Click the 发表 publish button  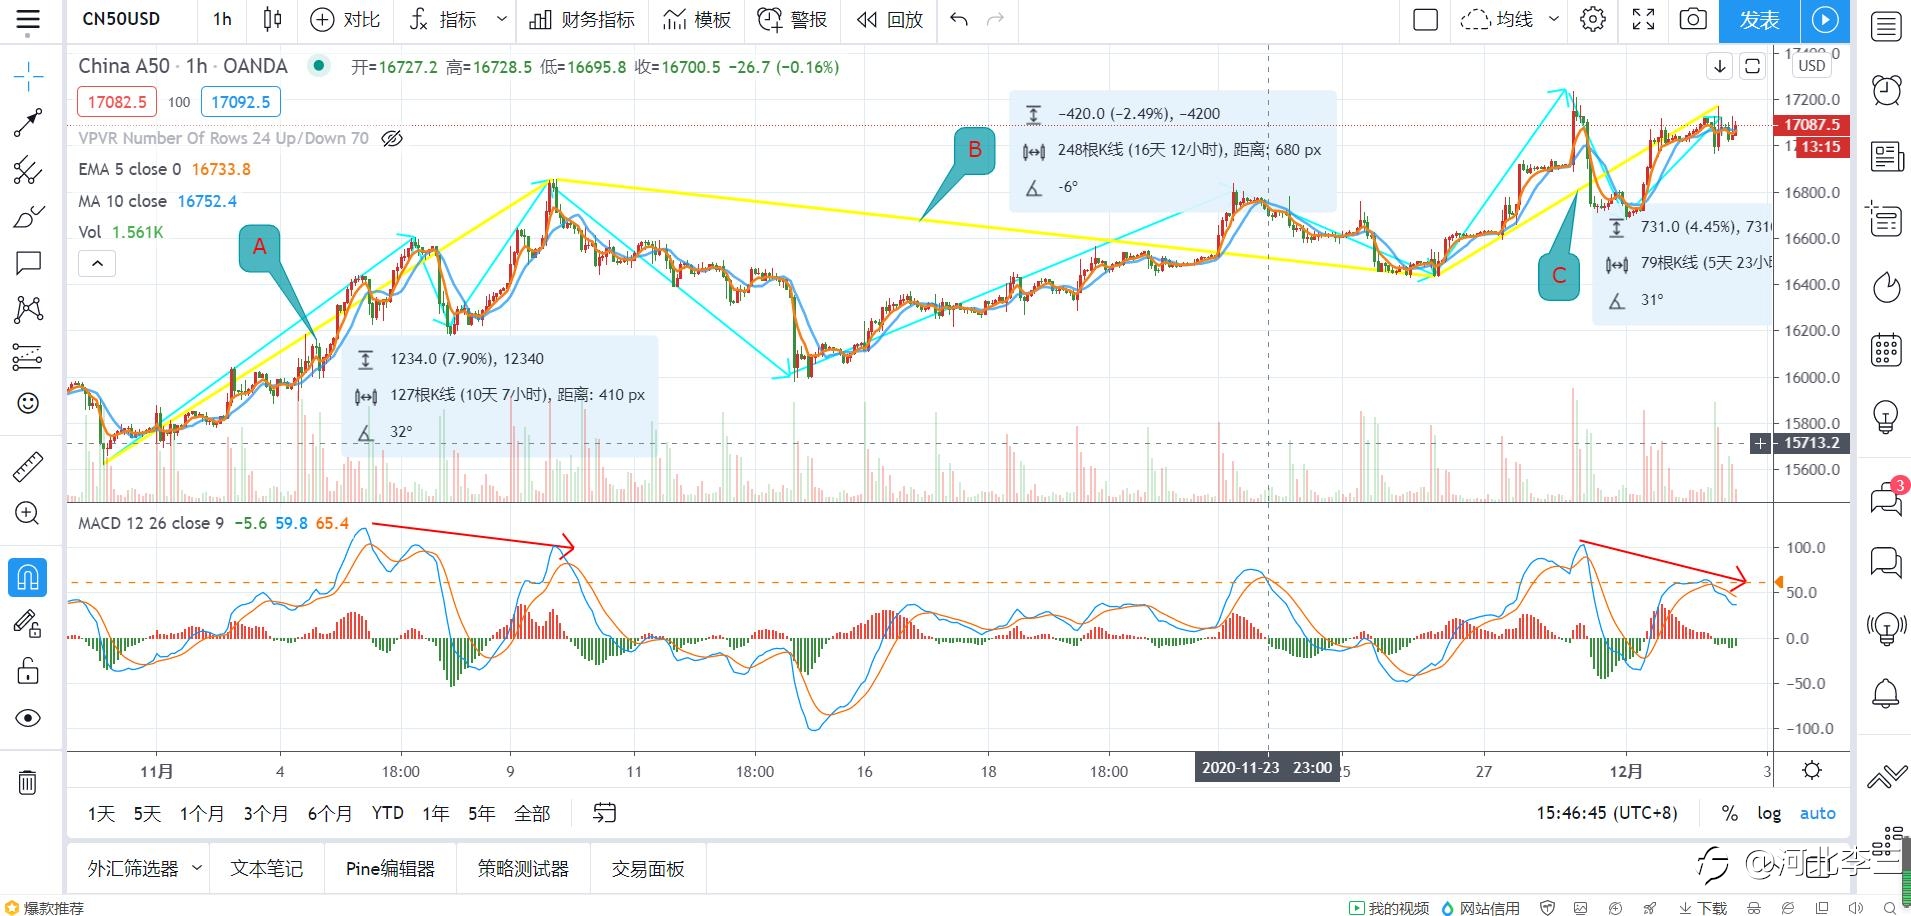(1760, 20)
